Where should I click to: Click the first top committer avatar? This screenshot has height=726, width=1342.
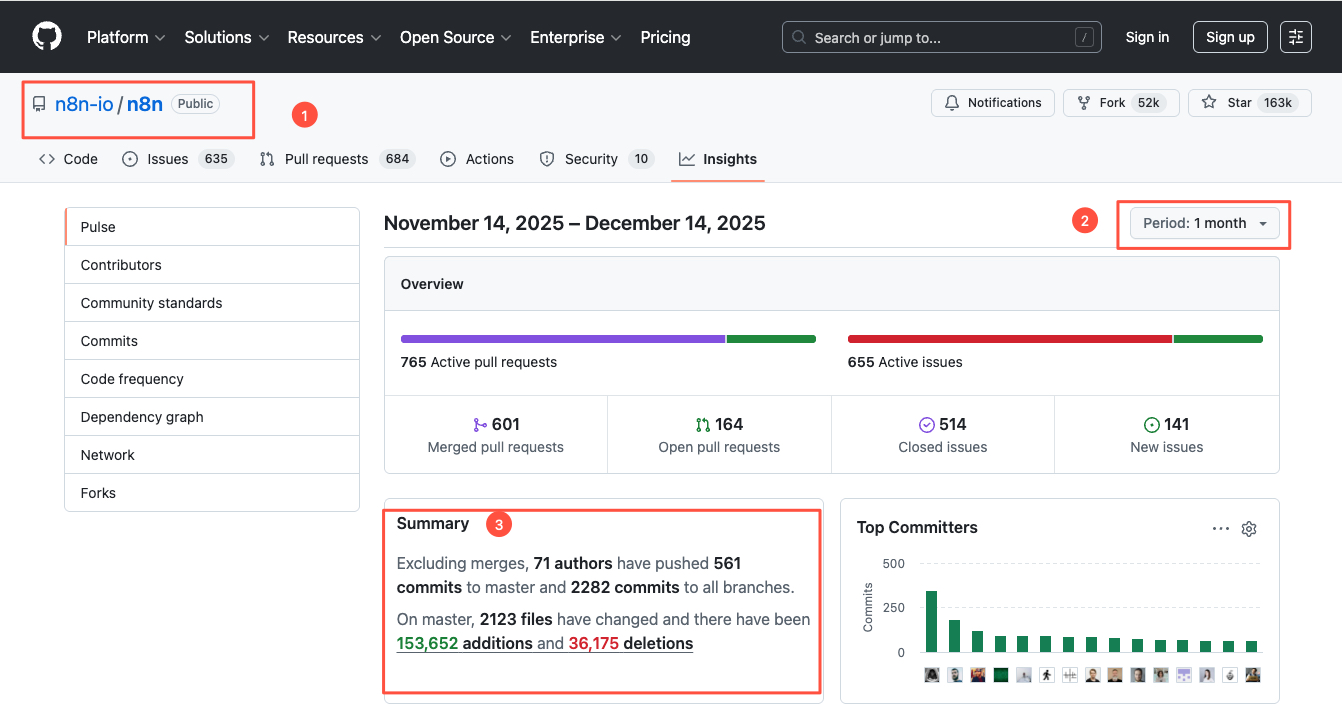pyautogui.click(x=932, y=675)
